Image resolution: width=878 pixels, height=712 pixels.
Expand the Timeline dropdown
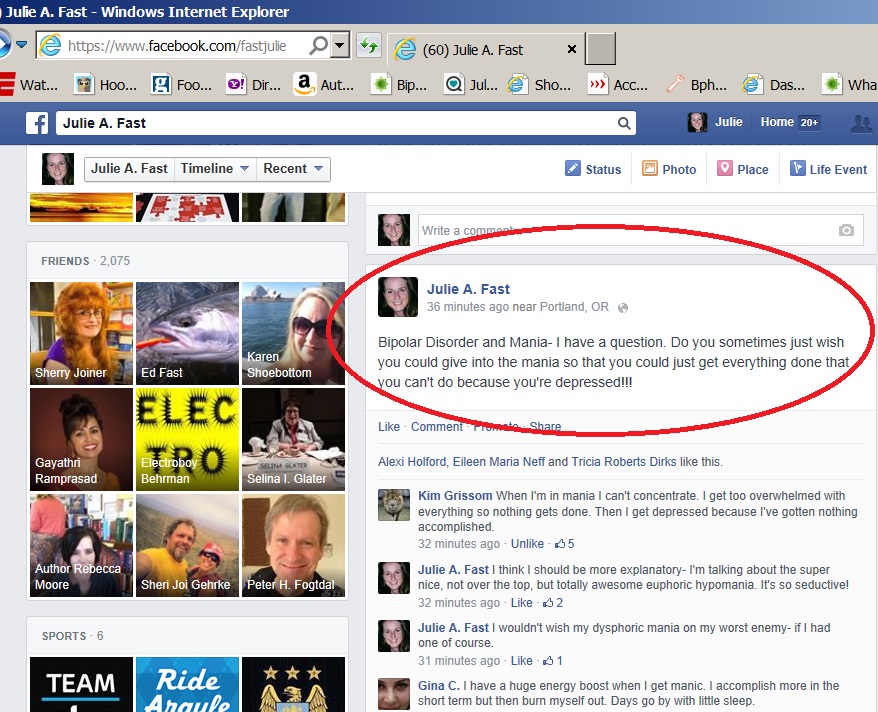click(214, 169)
